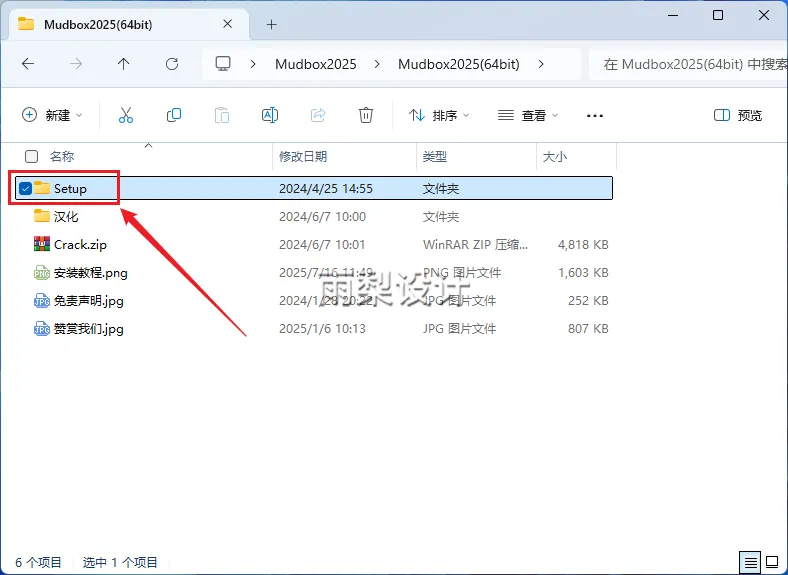Click the Cut scissors icon

coord(126,115)
